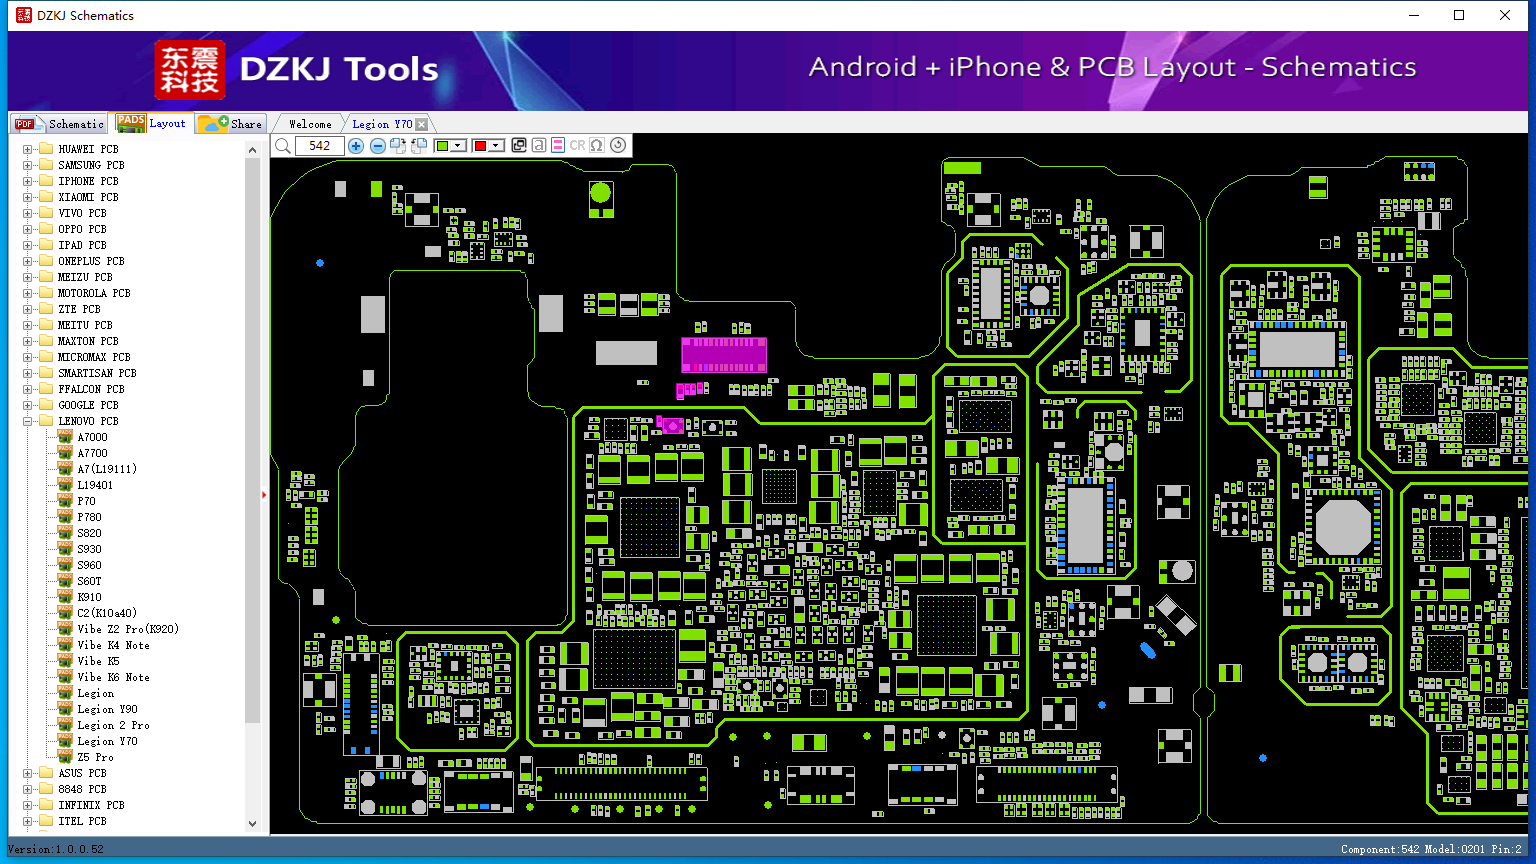Toggle the pink bars pad display icon
Screen dimensions: 1536x864
coord(558,146)
